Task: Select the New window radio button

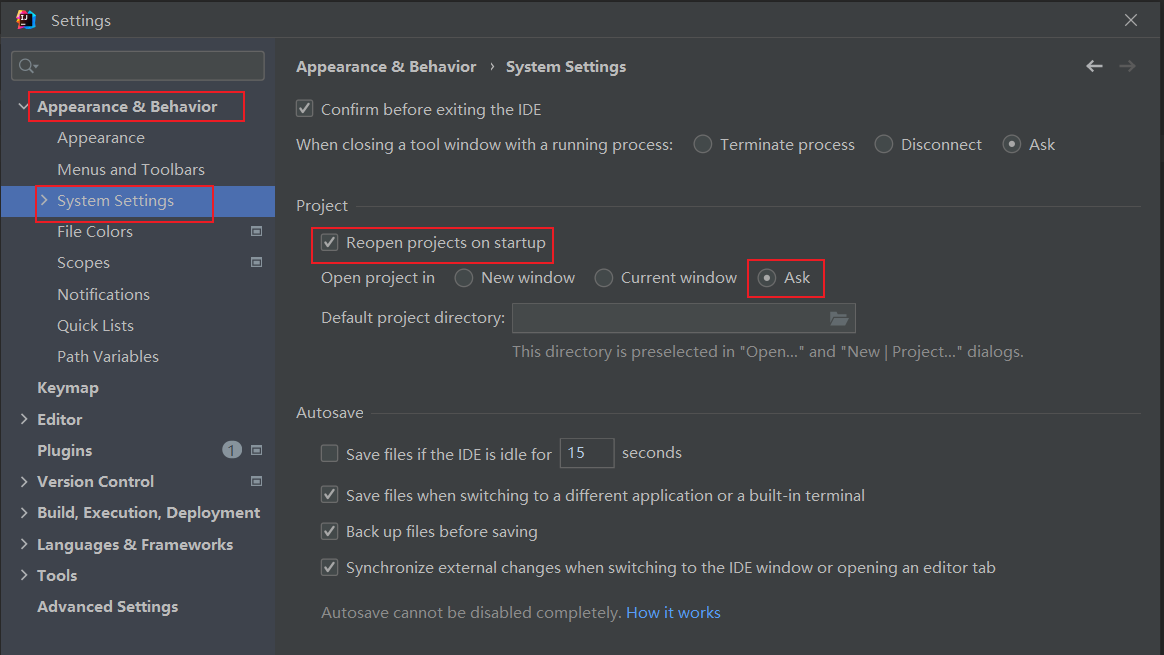Action: (464, 278)
